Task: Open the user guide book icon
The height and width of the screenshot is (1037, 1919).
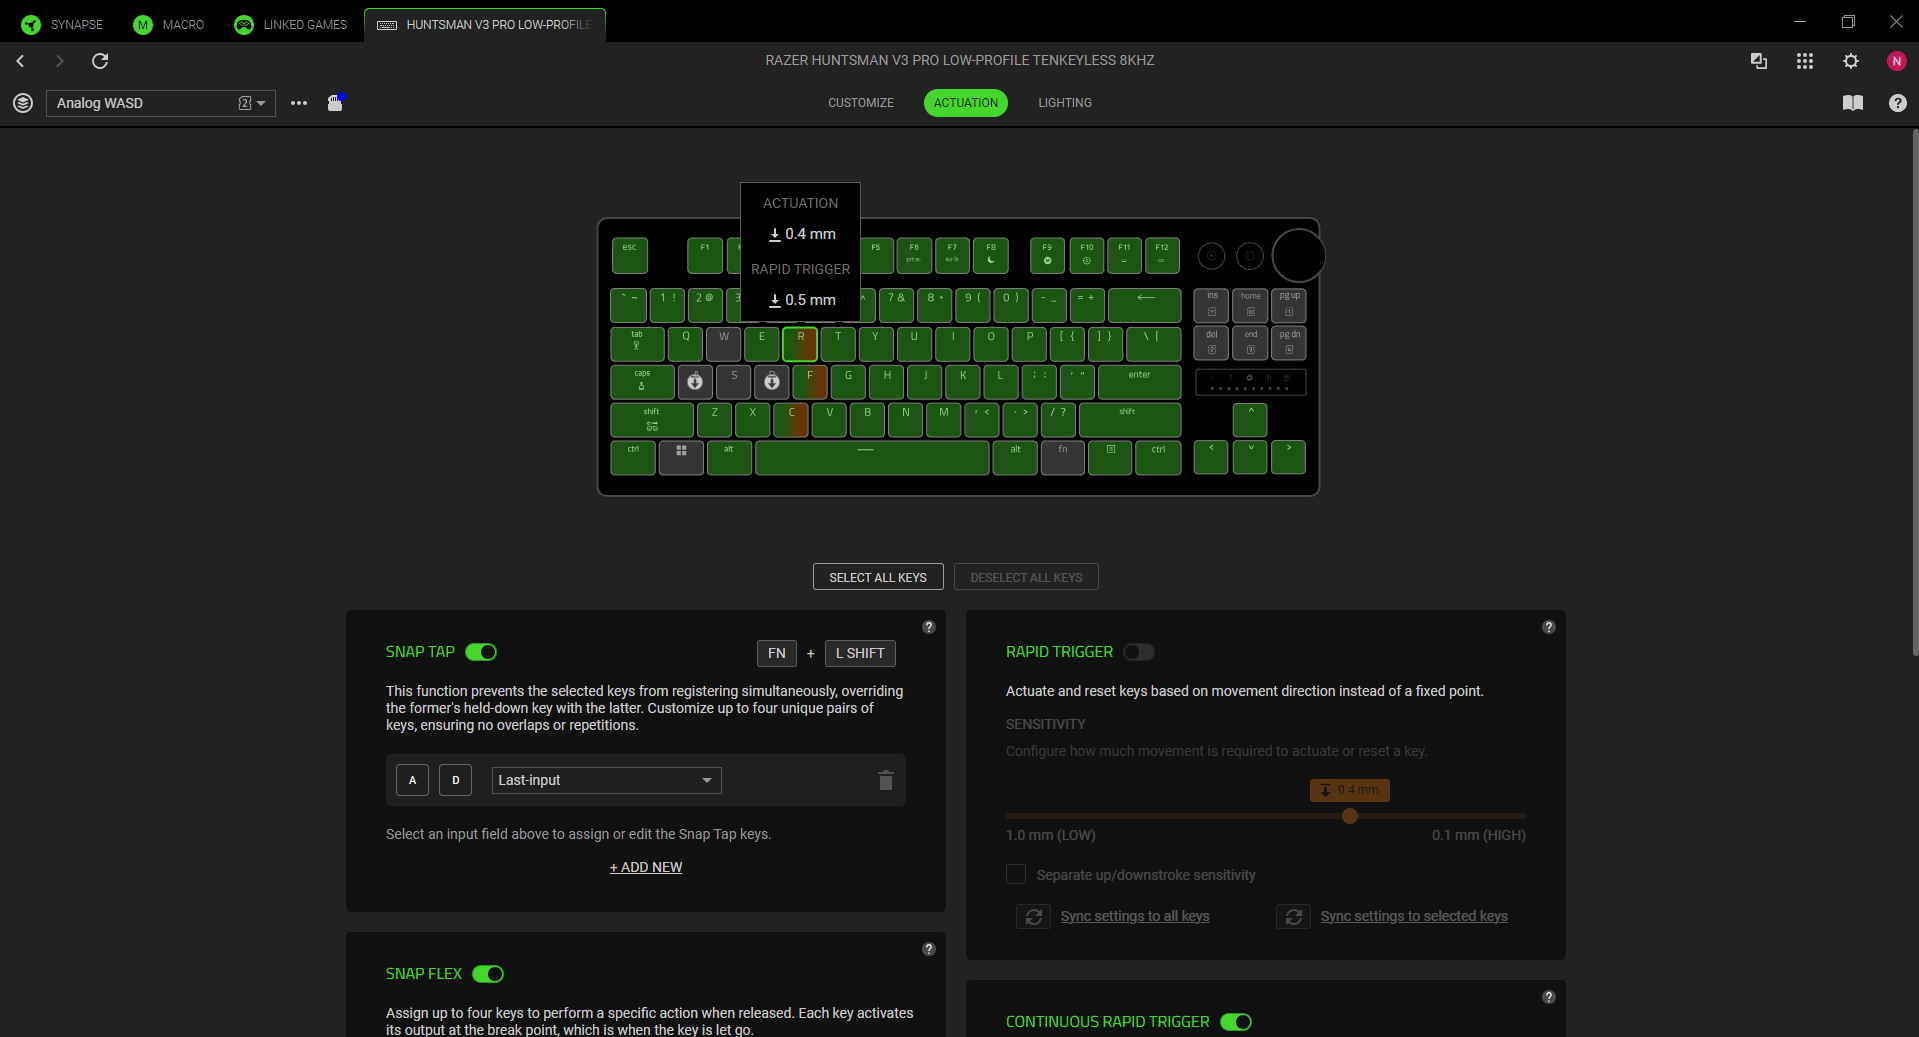Action: [x=1853, y=103]
